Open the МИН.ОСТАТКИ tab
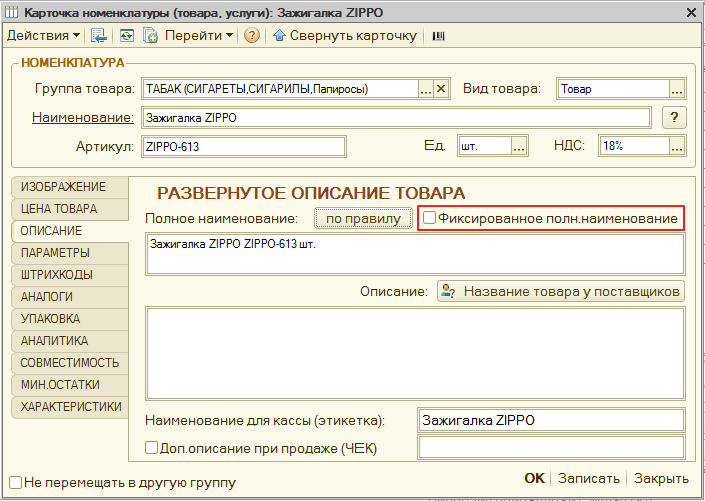705x501 pixels. point(70,385)
